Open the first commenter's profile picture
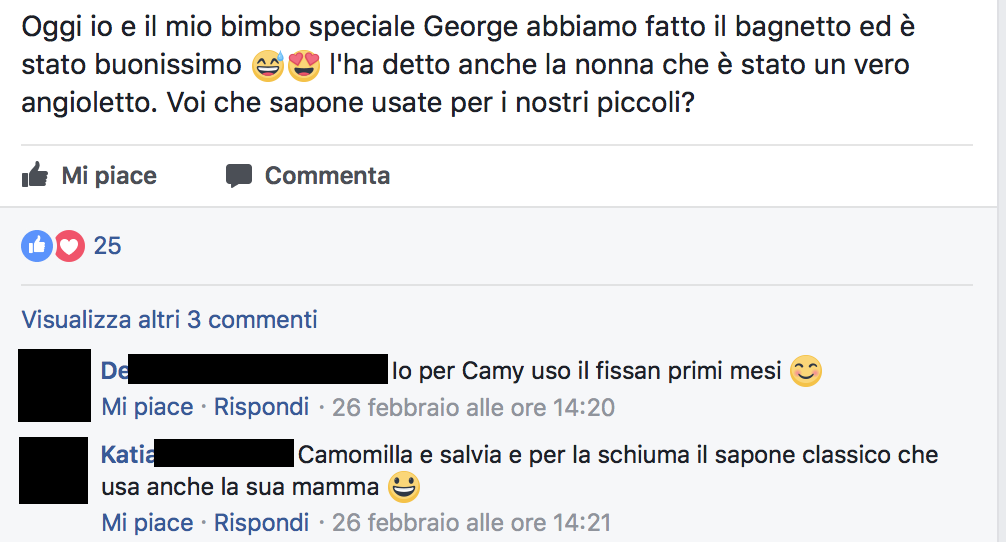Image resolution: width=1006 pixels, height=542 pixels. coord(55,385)
